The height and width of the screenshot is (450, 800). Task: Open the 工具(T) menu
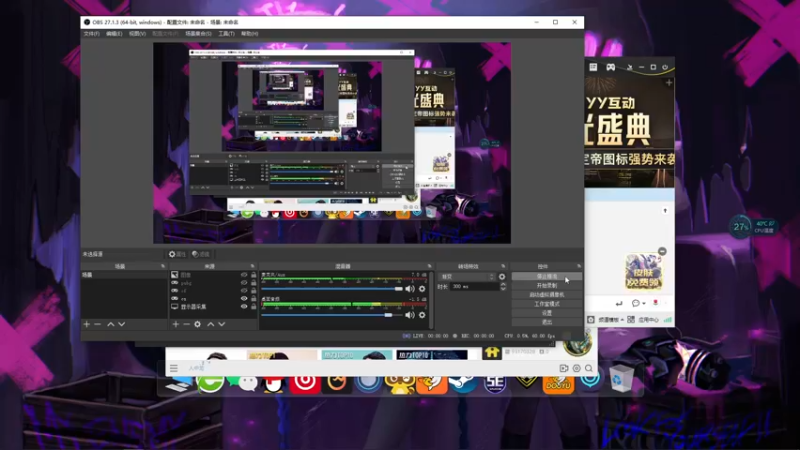[227, 34]
